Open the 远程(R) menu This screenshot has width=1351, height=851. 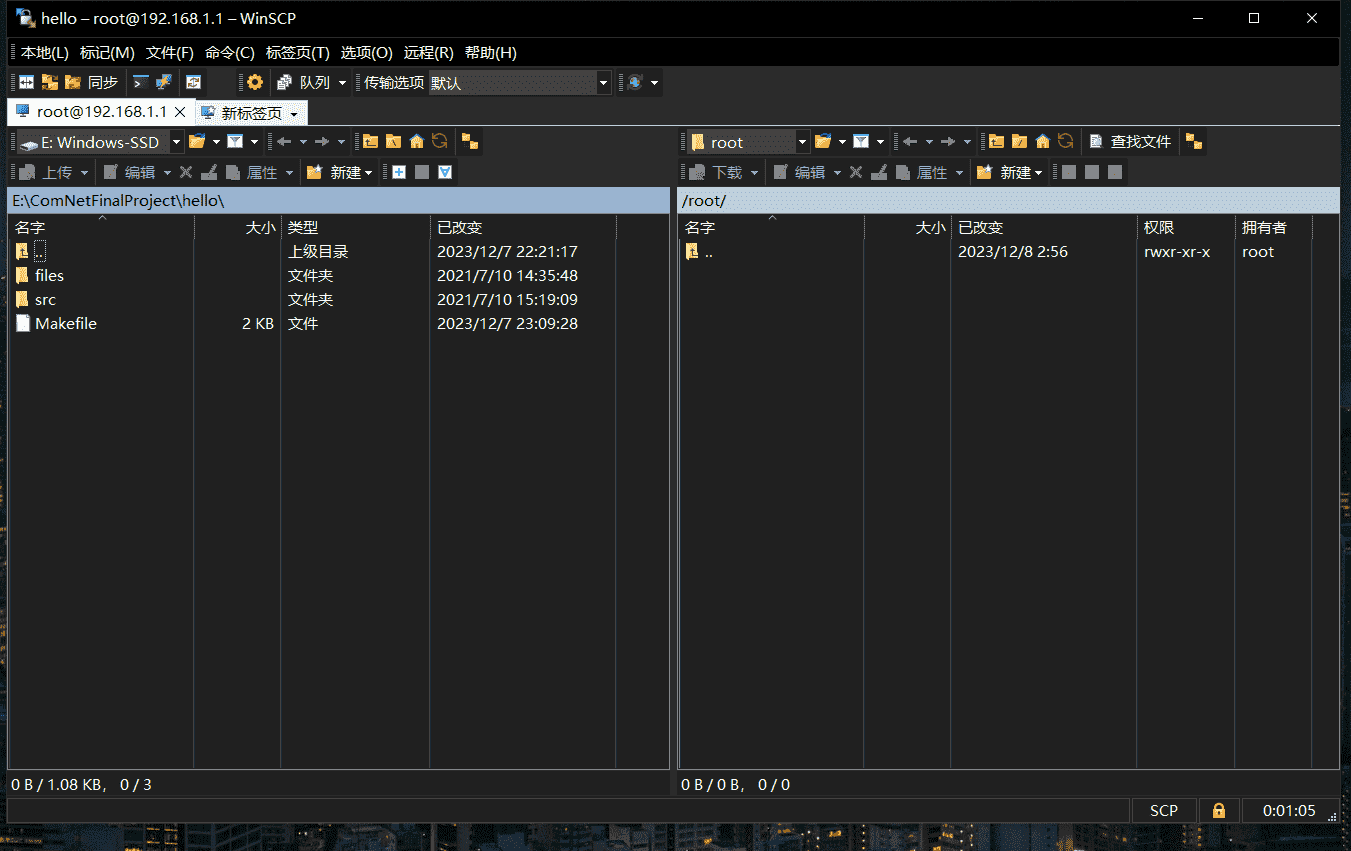pyautogui.click(x=429, y=53)
